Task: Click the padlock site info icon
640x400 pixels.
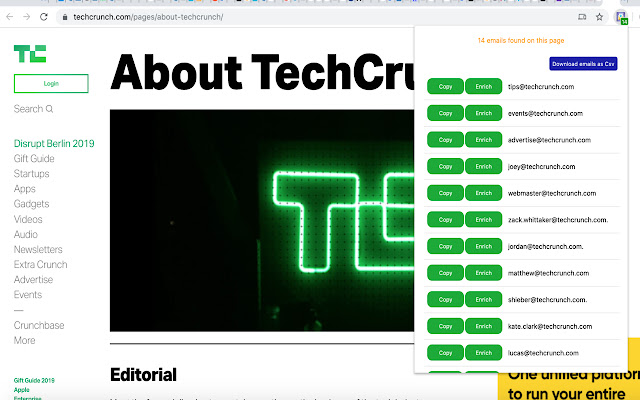Action: click(64, 17)
